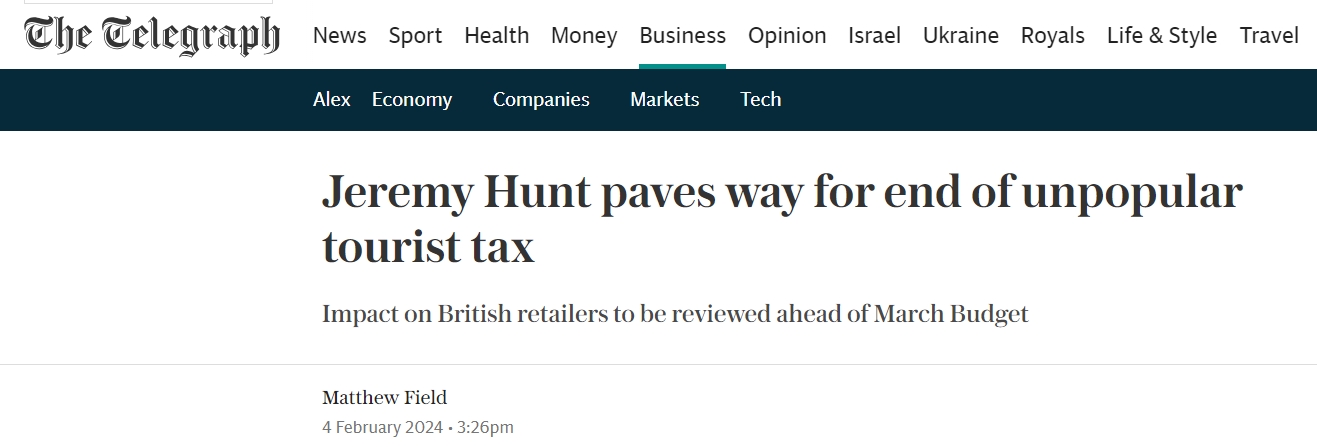Select the Markets subsection
The image size is (1317, 447).
[x=665, y=99]
